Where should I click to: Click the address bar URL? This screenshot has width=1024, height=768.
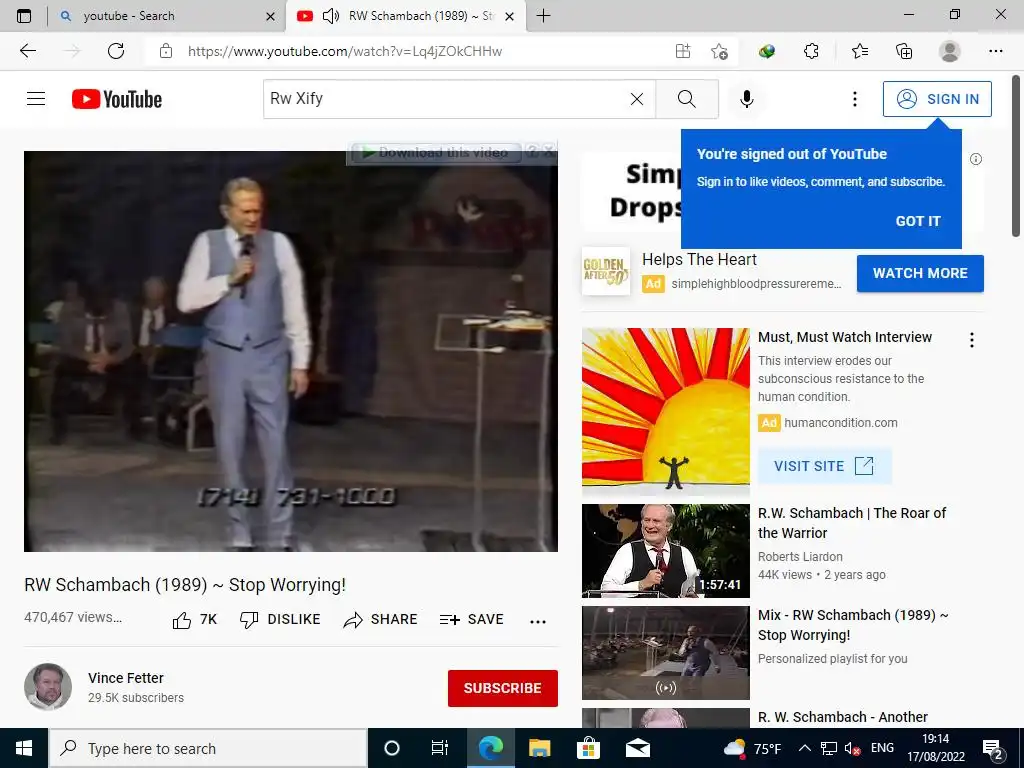[345, 51]
